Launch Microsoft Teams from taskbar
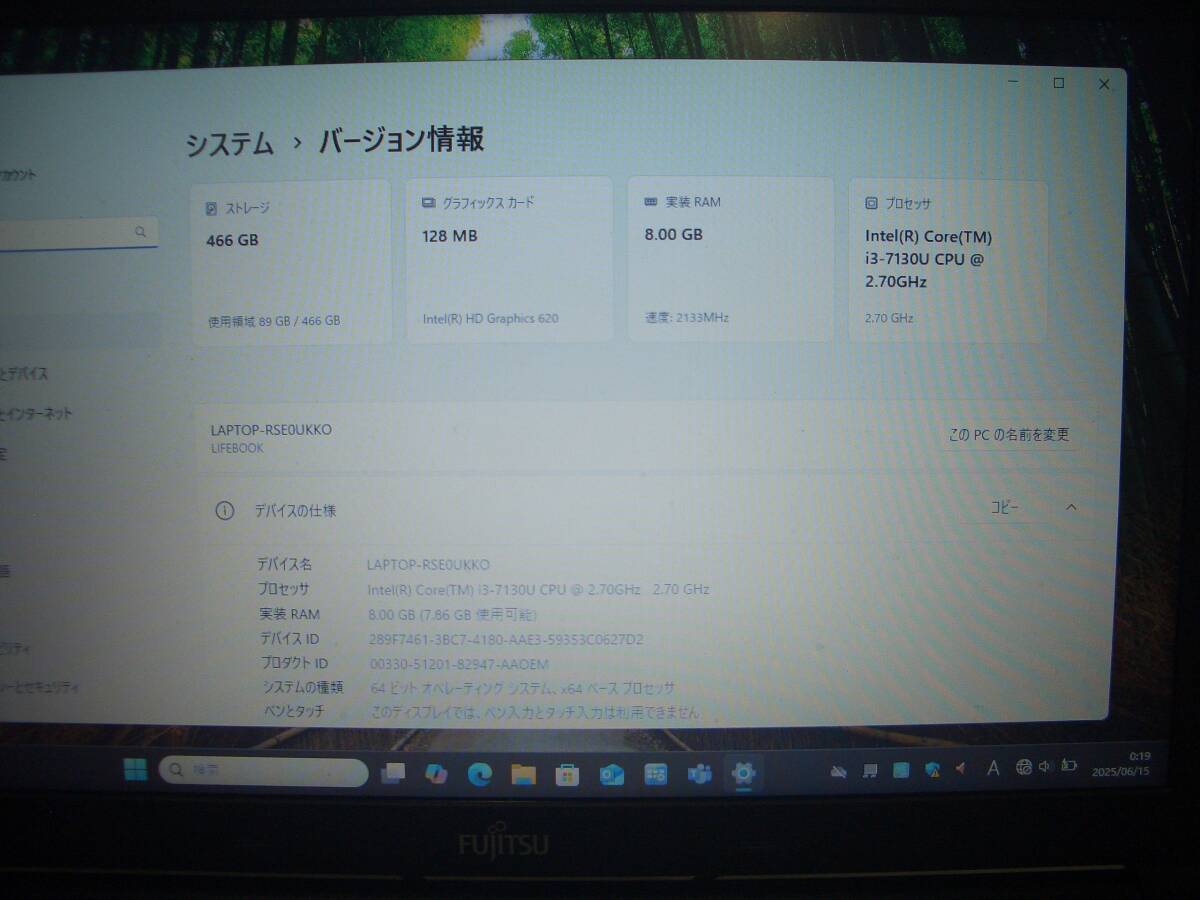1200x900 pixels. pos(699,774)
